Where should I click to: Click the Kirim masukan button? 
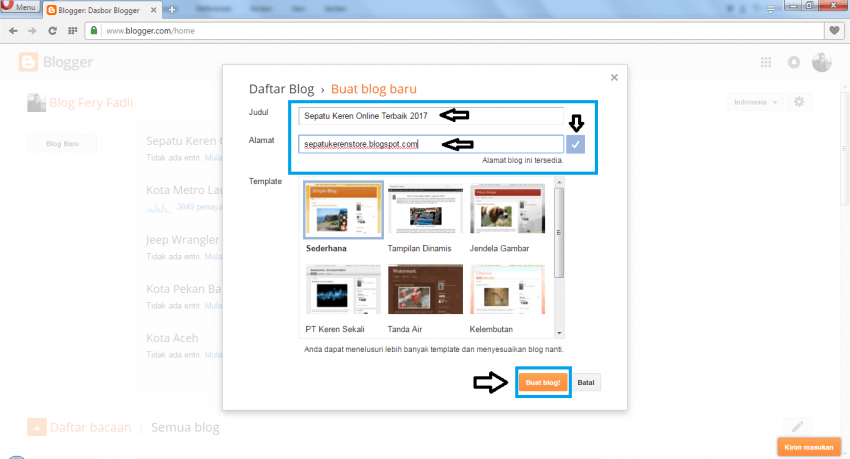(x=809, y=447)
